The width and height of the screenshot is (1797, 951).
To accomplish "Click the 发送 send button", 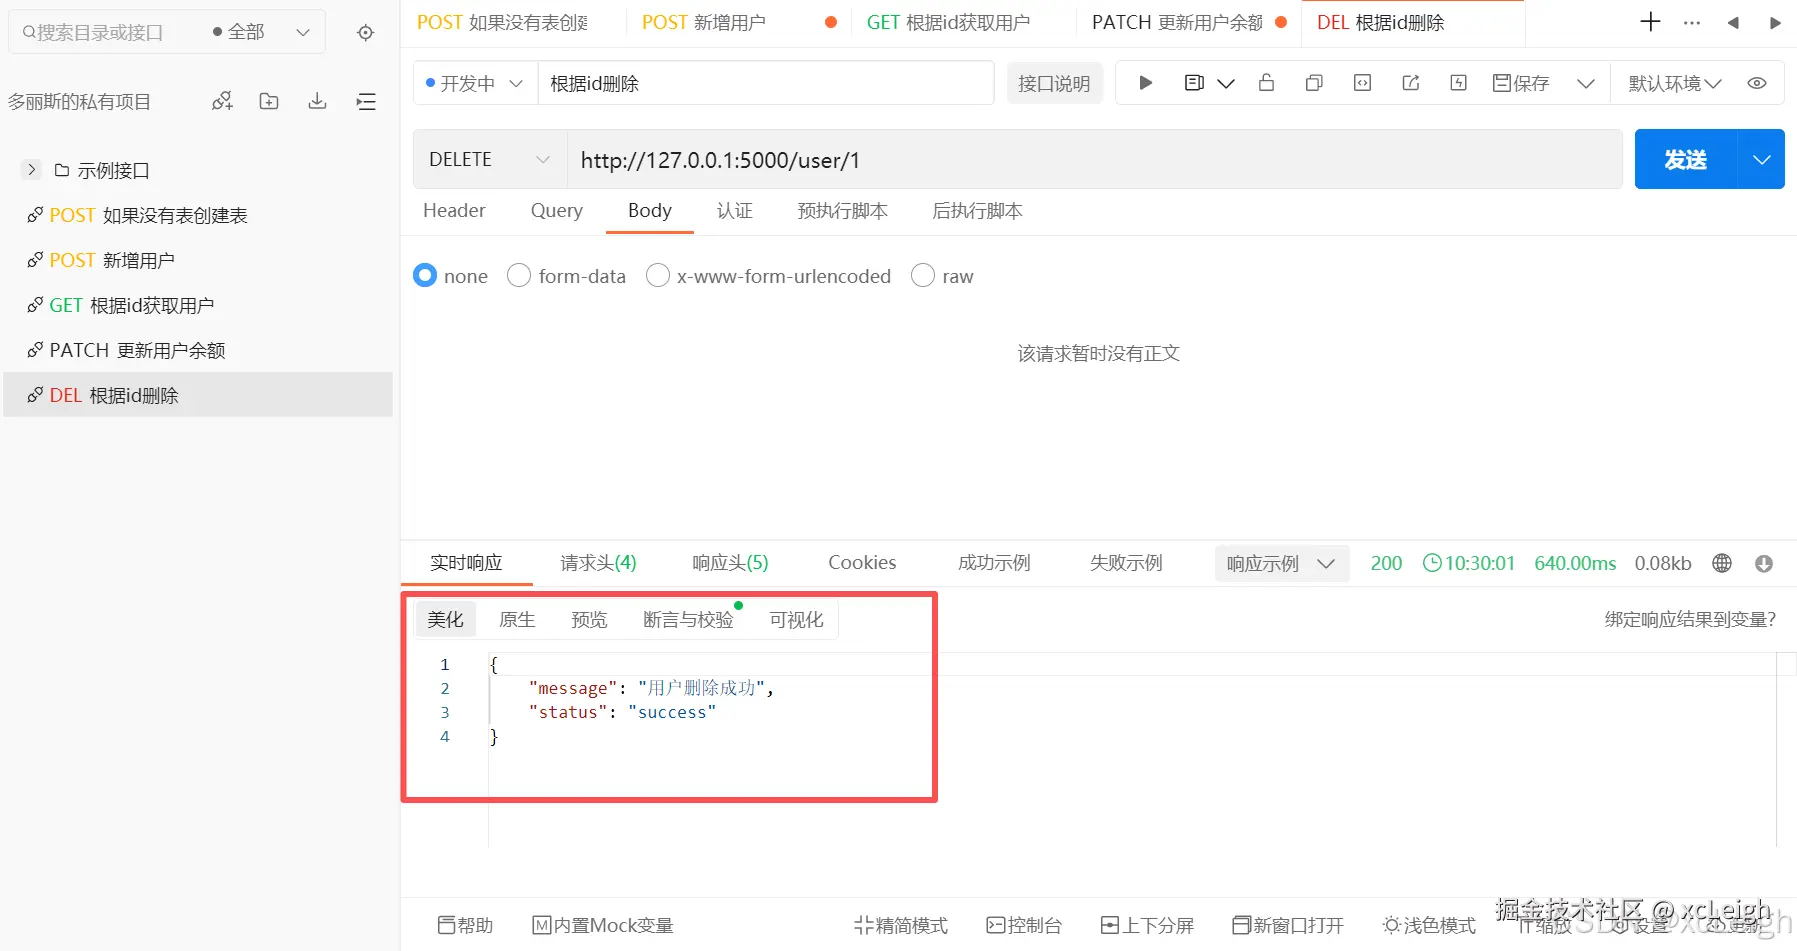I will [1685, 159].
